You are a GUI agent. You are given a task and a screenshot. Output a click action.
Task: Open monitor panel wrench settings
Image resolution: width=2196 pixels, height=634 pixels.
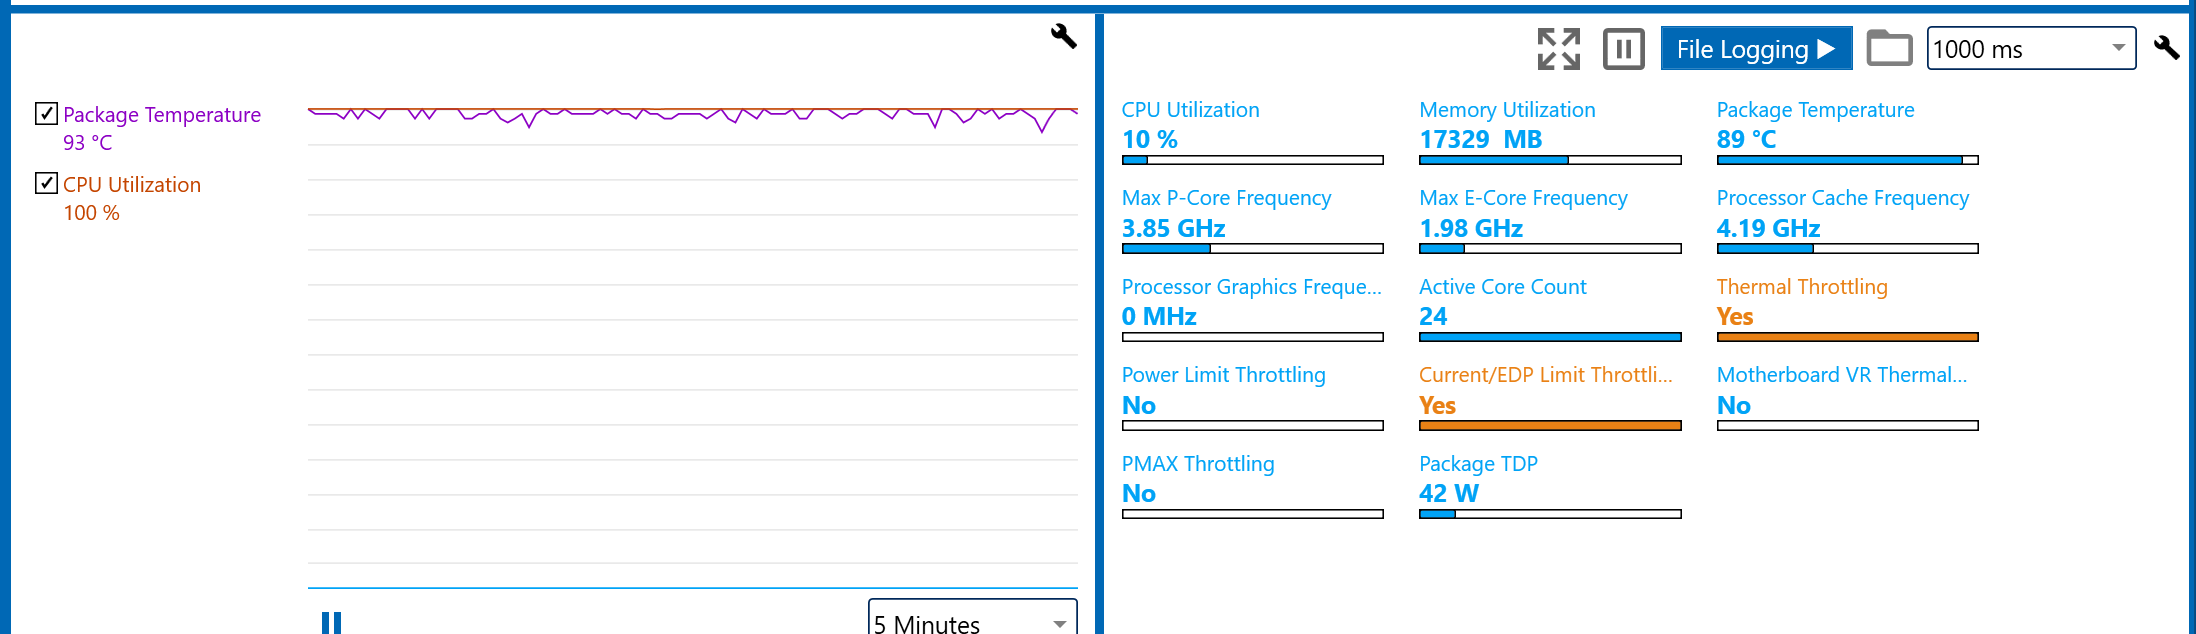click(2166, 48)
